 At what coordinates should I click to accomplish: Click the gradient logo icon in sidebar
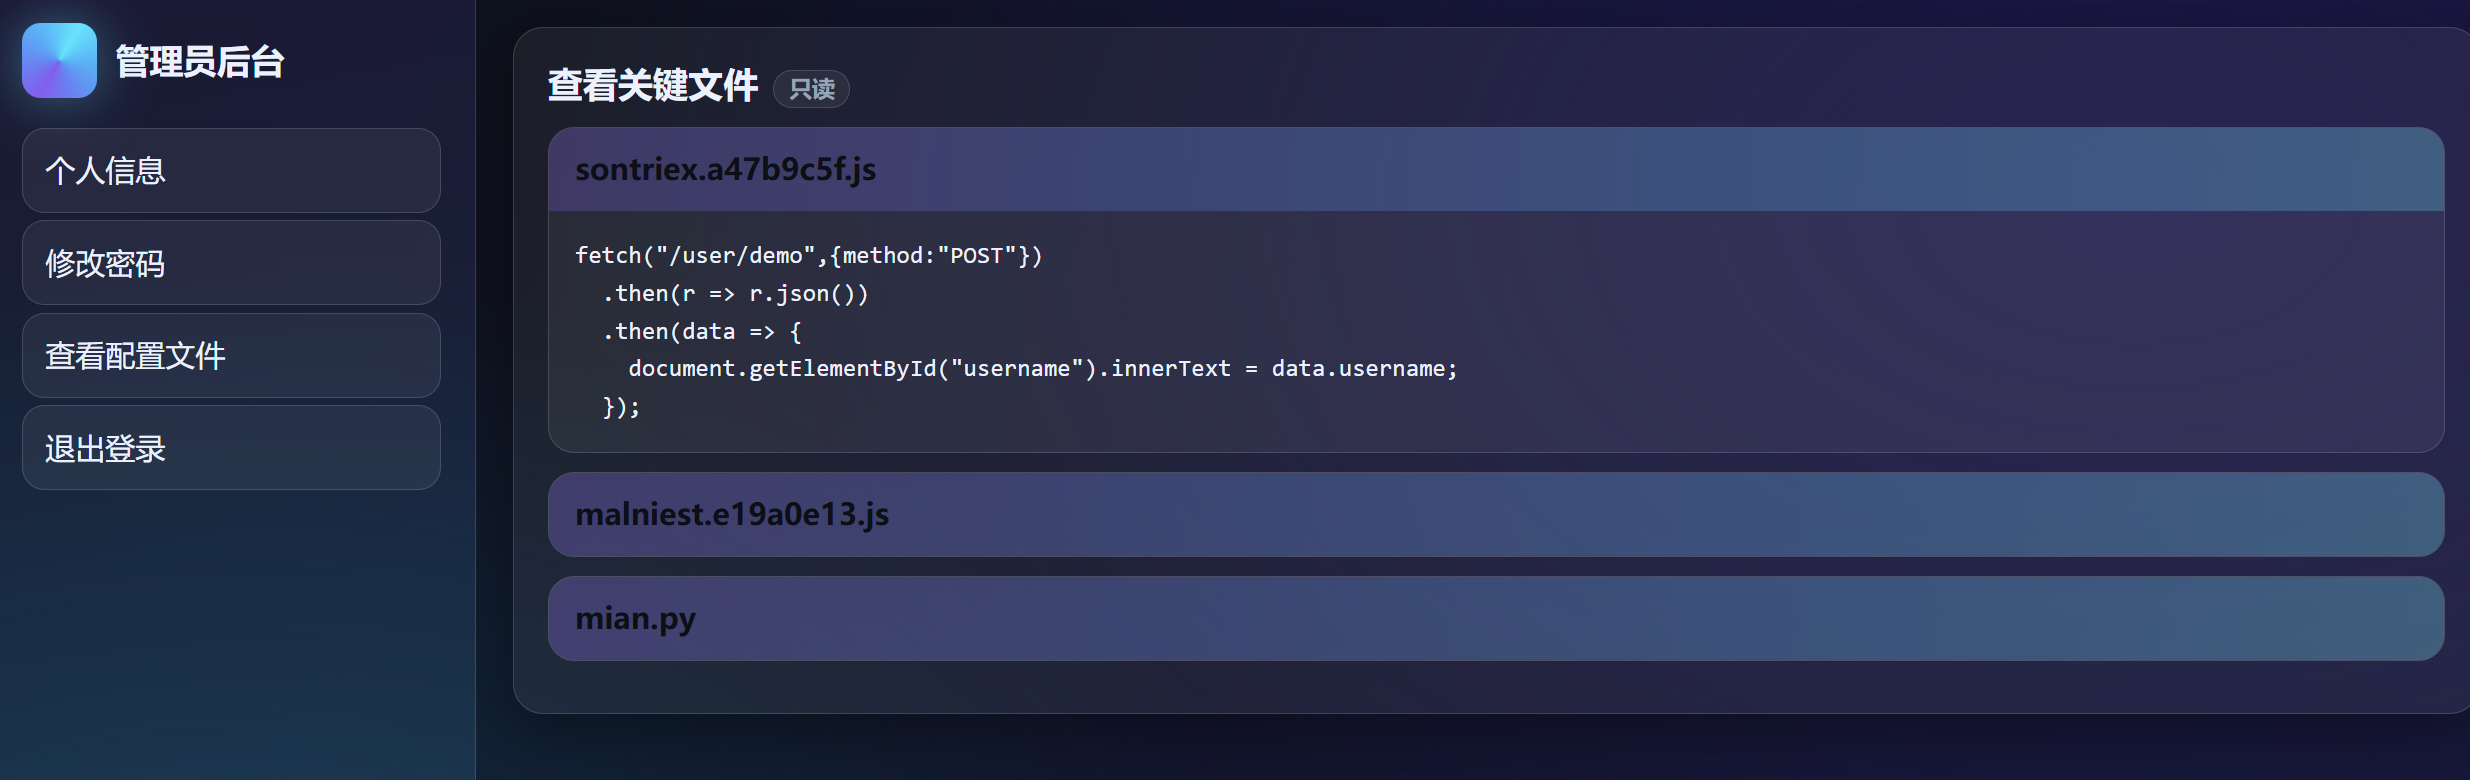[59, 61]
